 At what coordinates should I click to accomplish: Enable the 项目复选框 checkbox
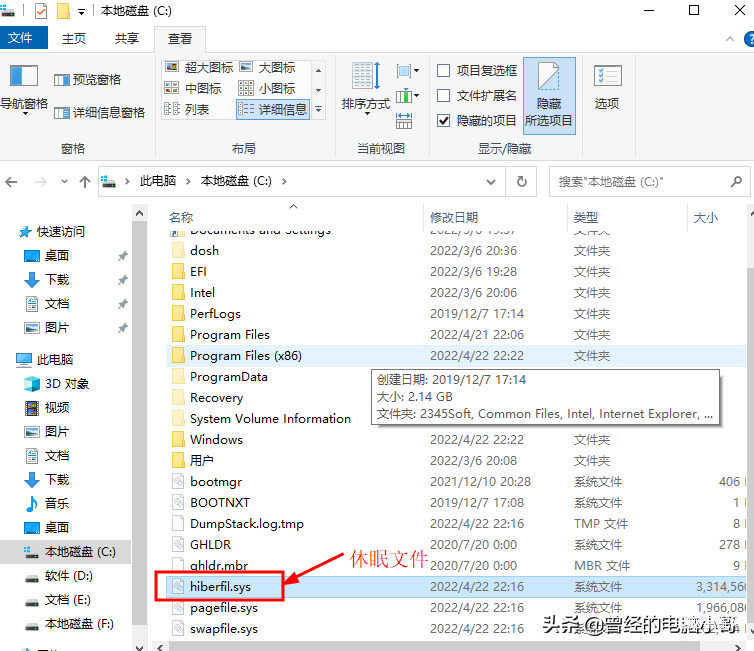click(x=443, y=71)
